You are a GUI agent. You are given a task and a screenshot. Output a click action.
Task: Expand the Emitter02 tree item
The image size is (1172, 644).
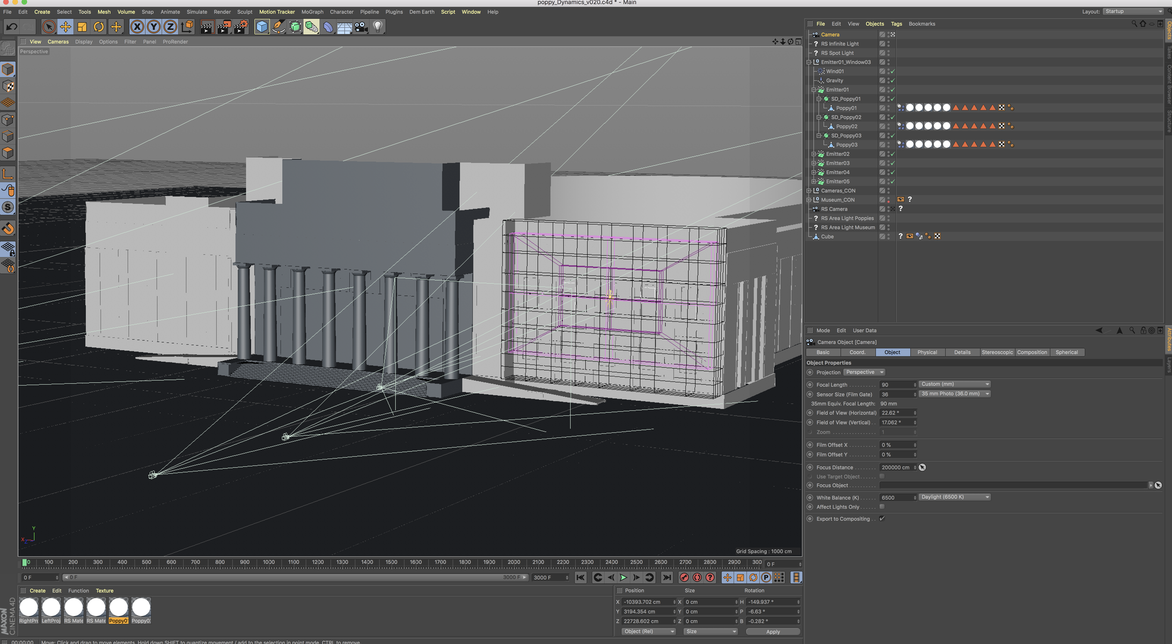pos(814,154)
